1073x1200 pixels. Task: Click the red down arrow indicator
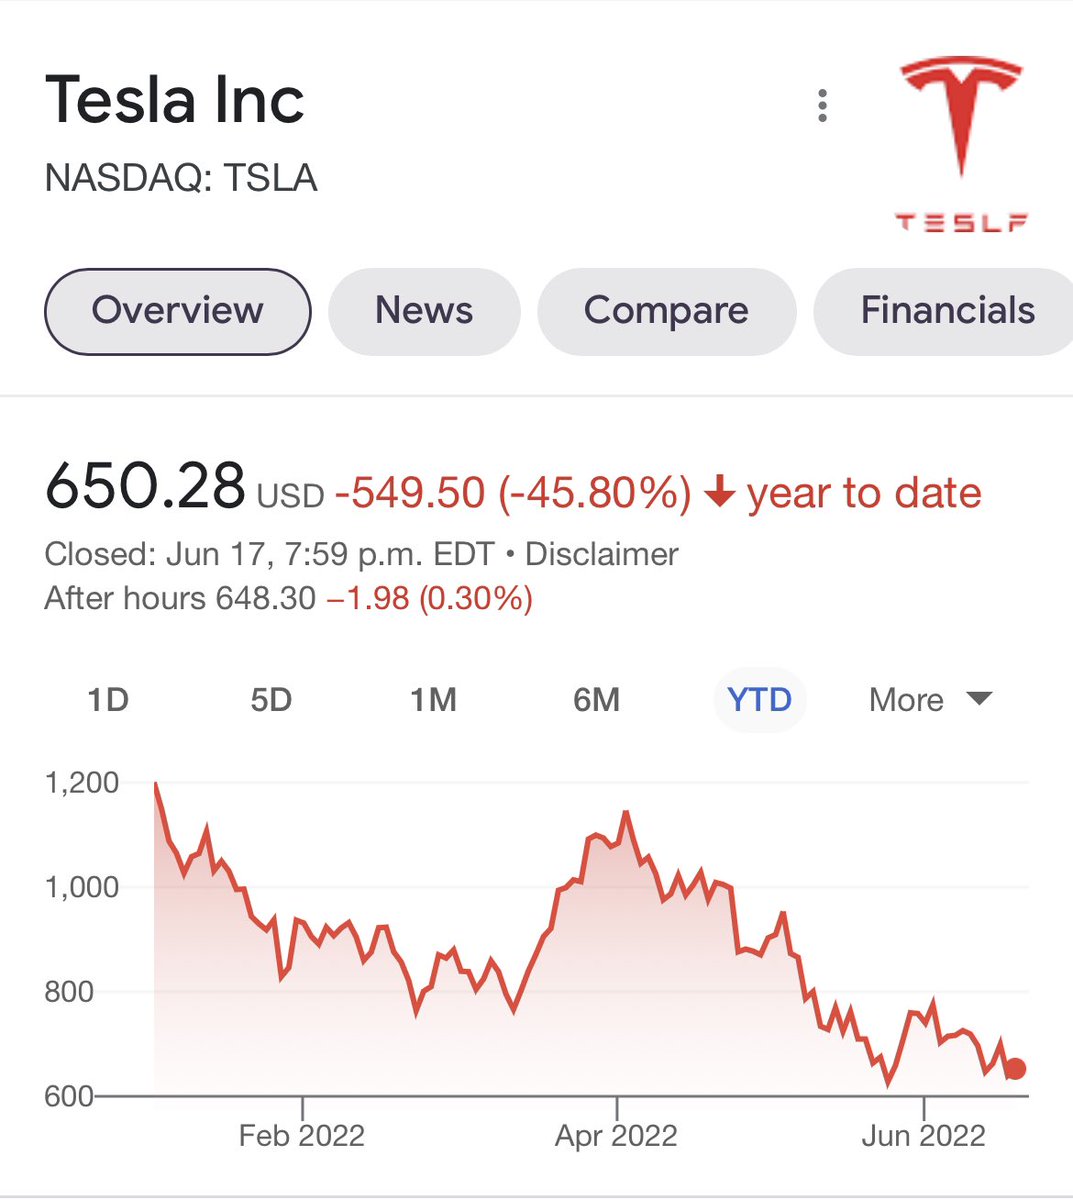pyautogui.click(x=720, y=493)
